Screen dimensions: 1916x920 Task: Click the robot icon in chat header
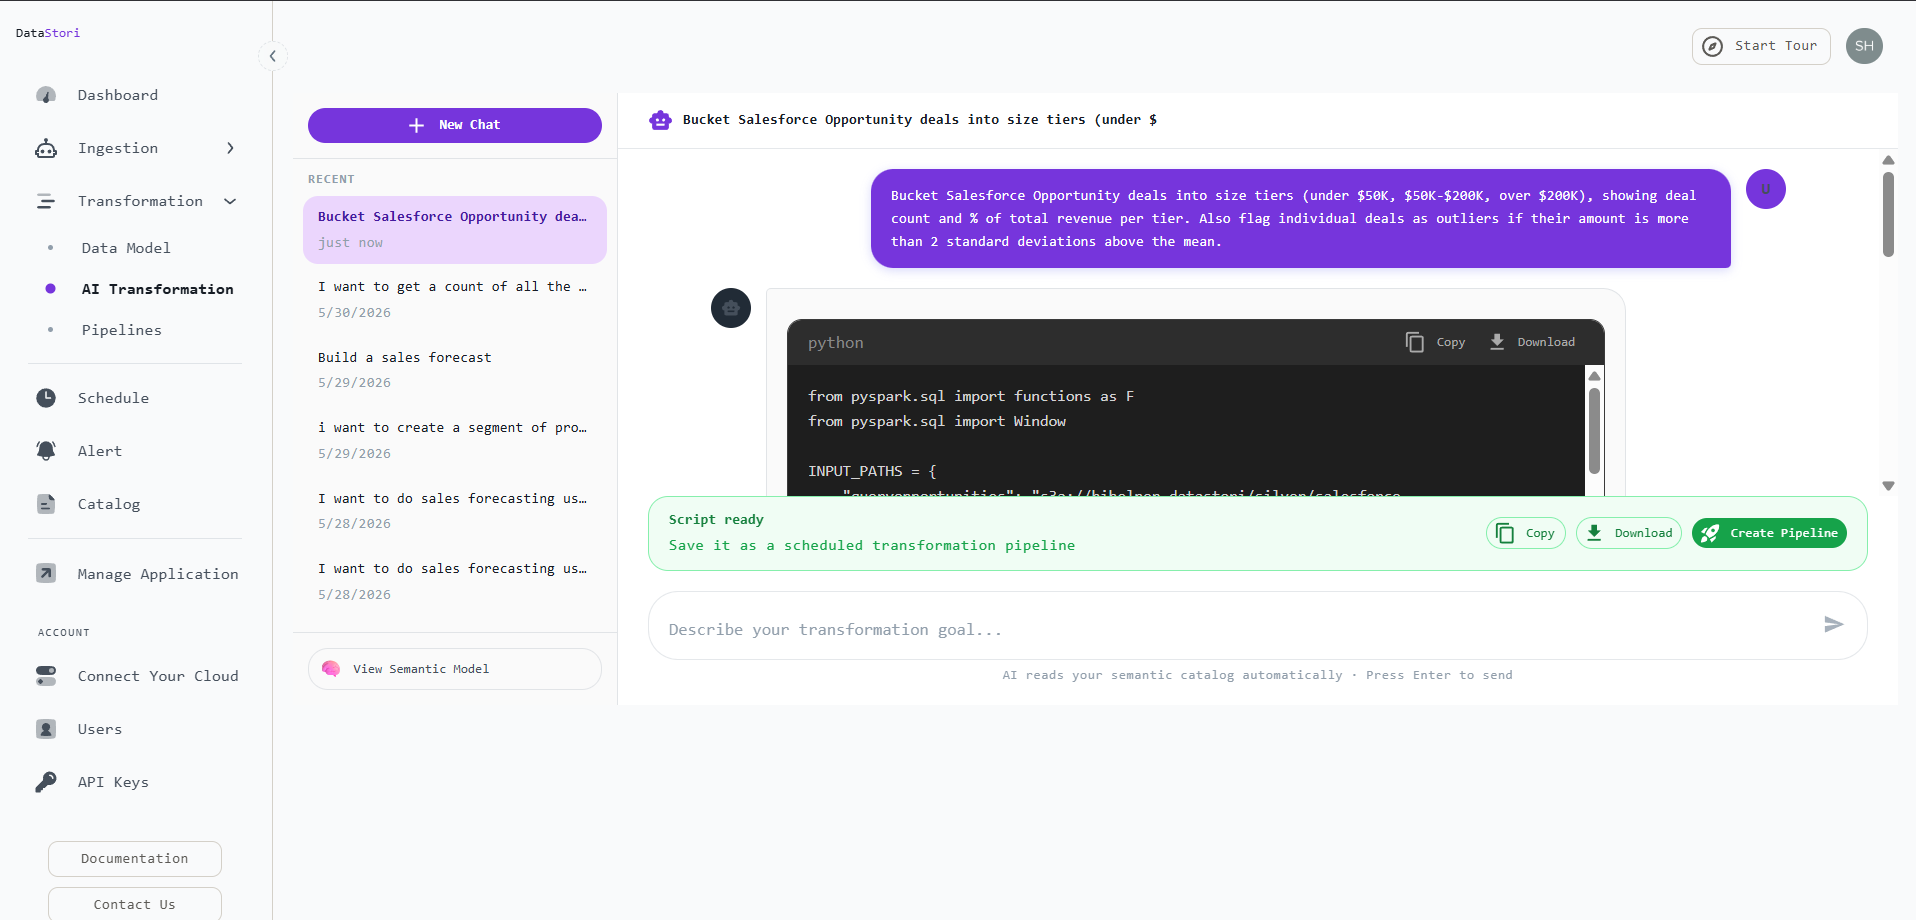[x=660, y=120]
